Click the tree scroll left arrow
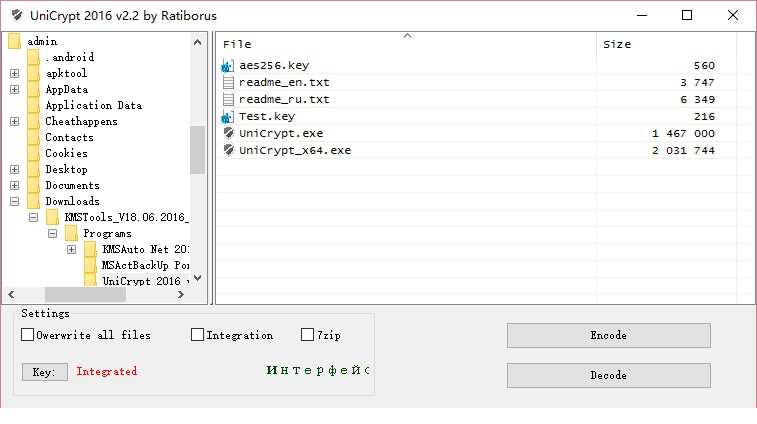 point(11,294)
